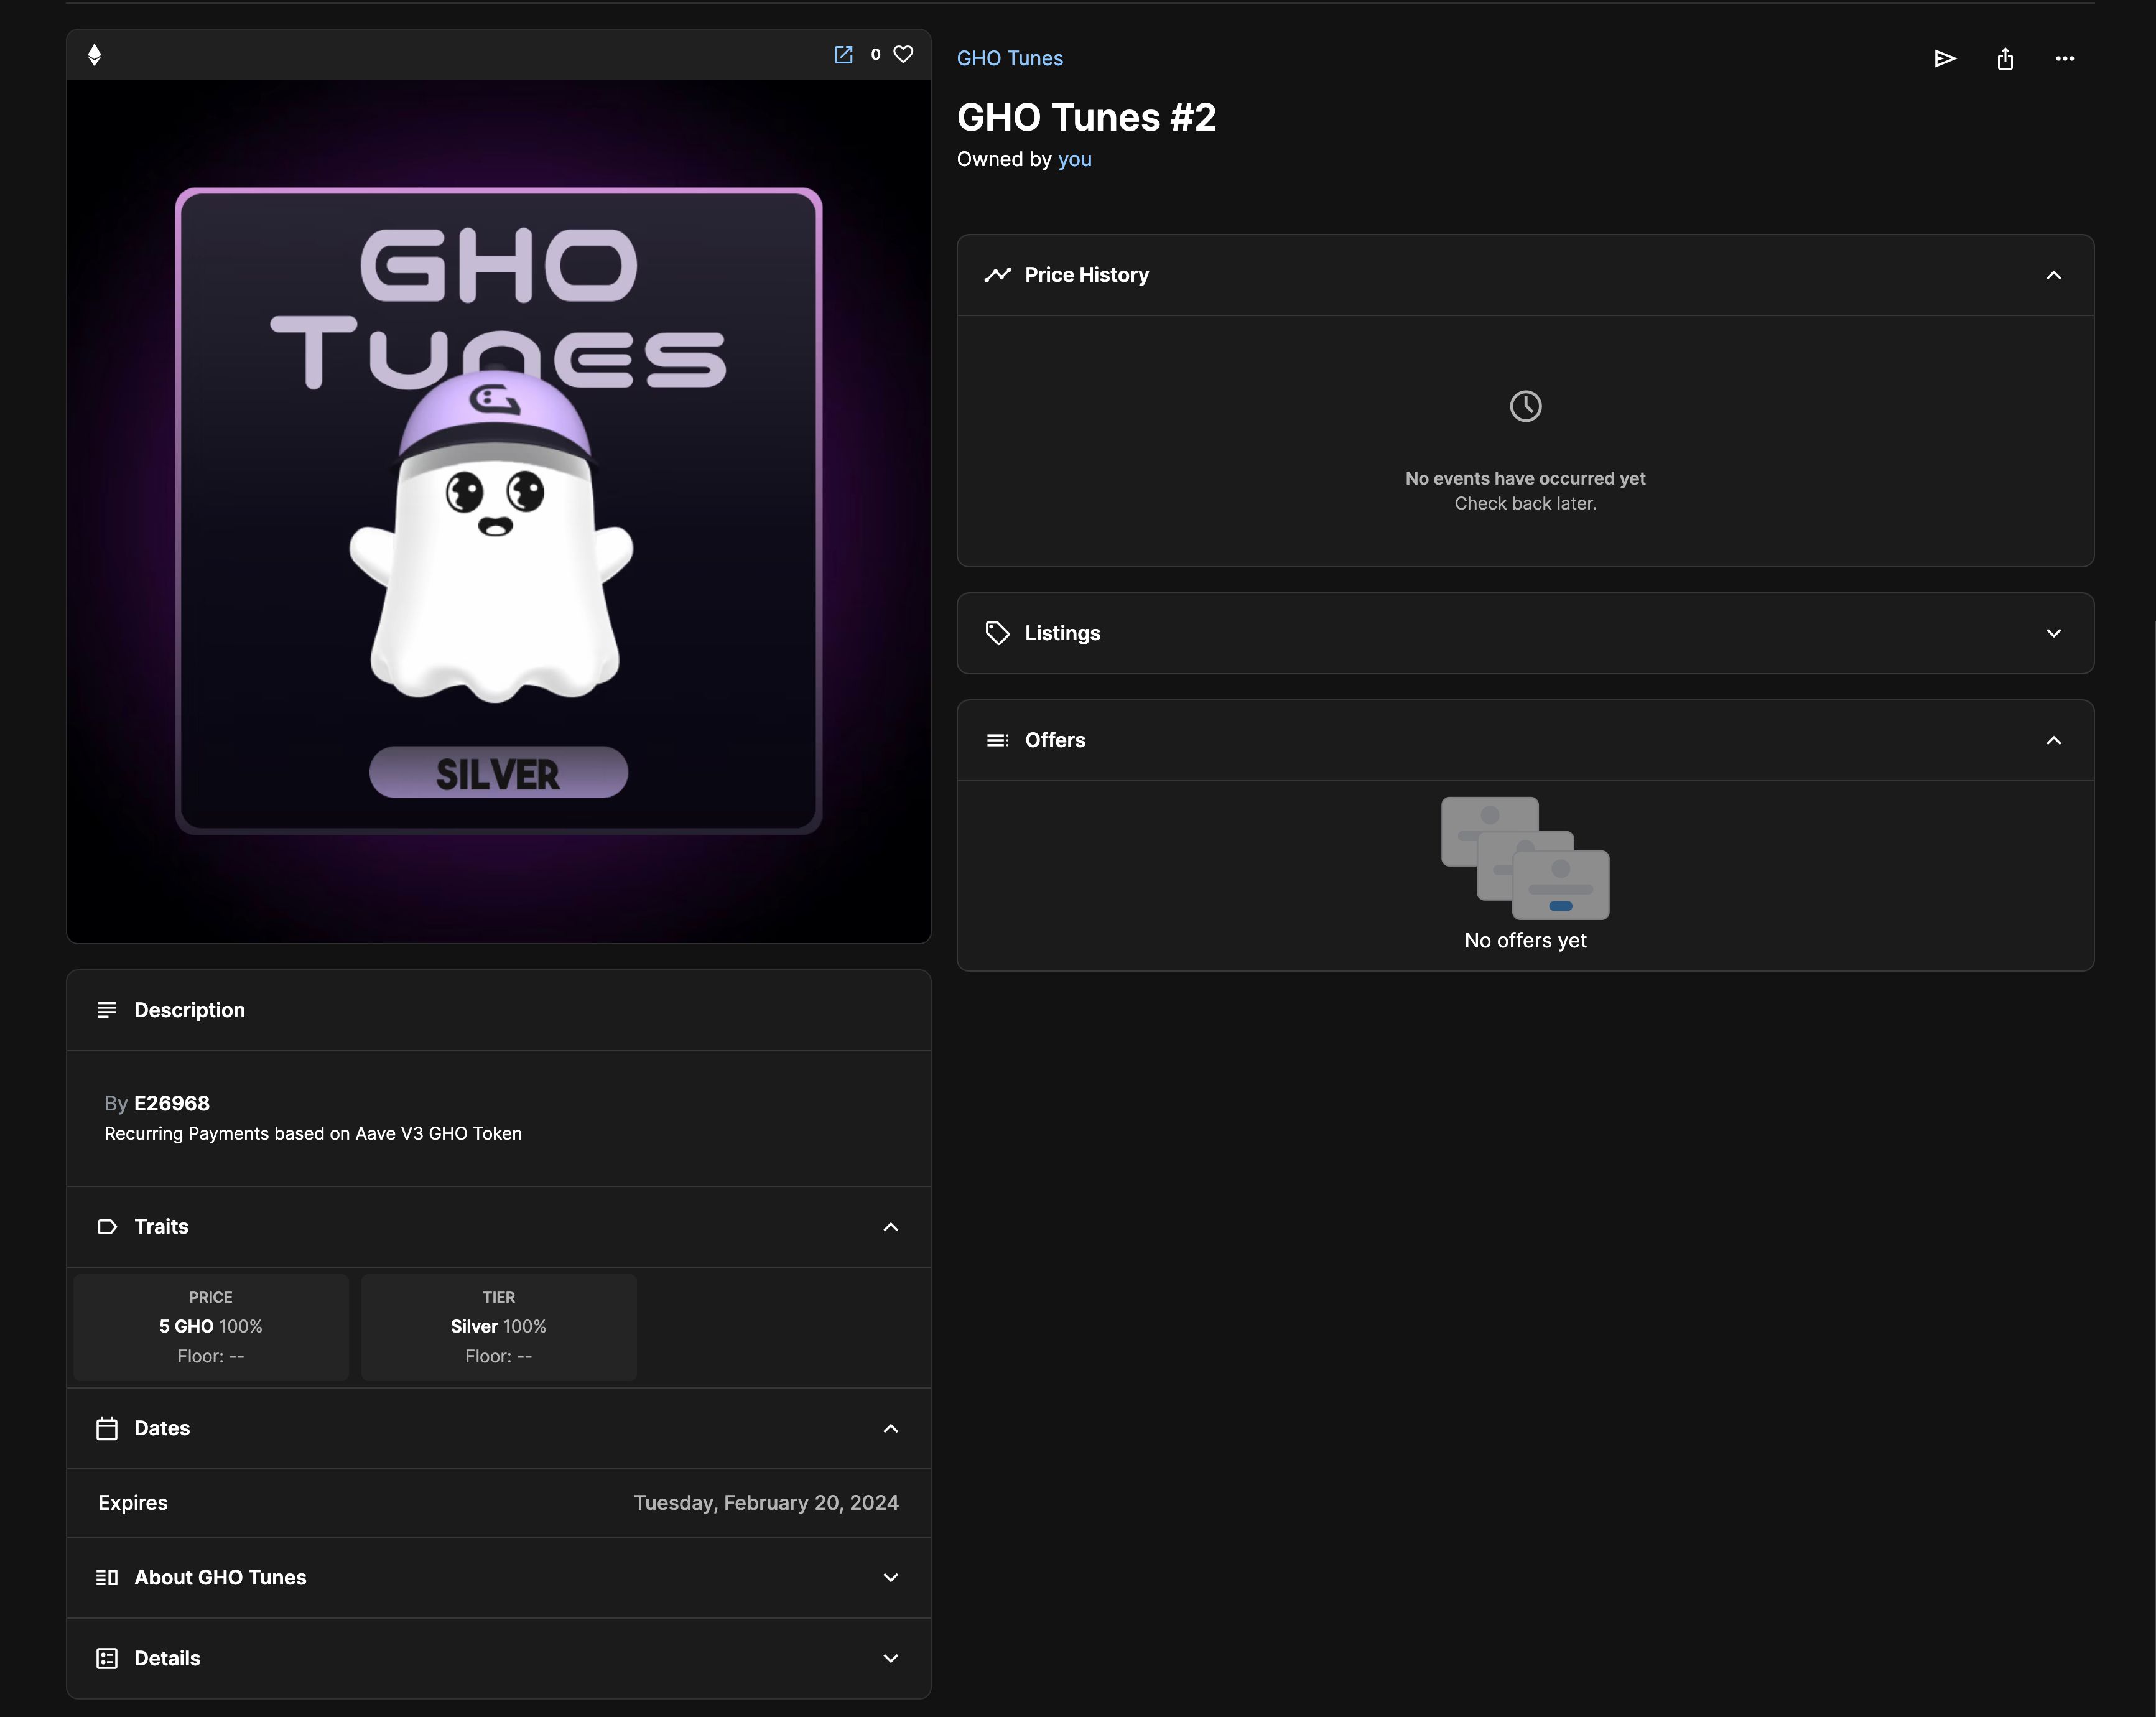This screenshot has width=2156, height=1717.
Task: Click the Price History header title
Action: pos(1087,275)
